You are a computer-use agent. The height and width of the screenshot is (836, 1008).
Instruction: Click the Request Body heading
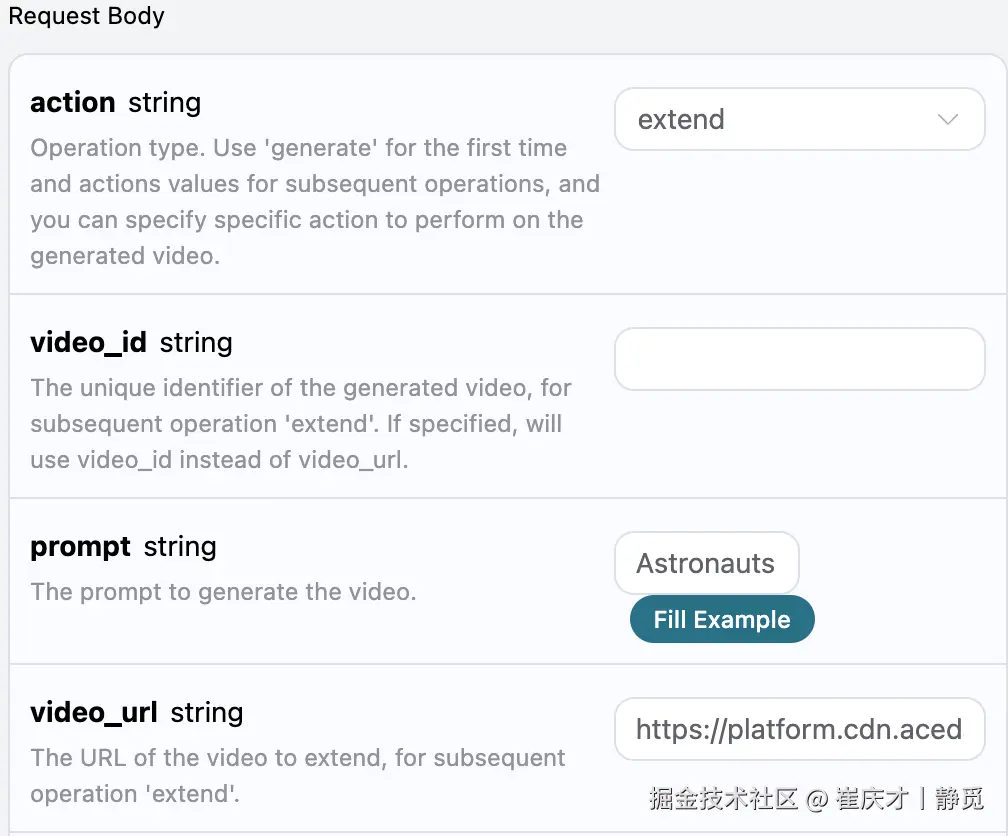(x=87, y=17)
